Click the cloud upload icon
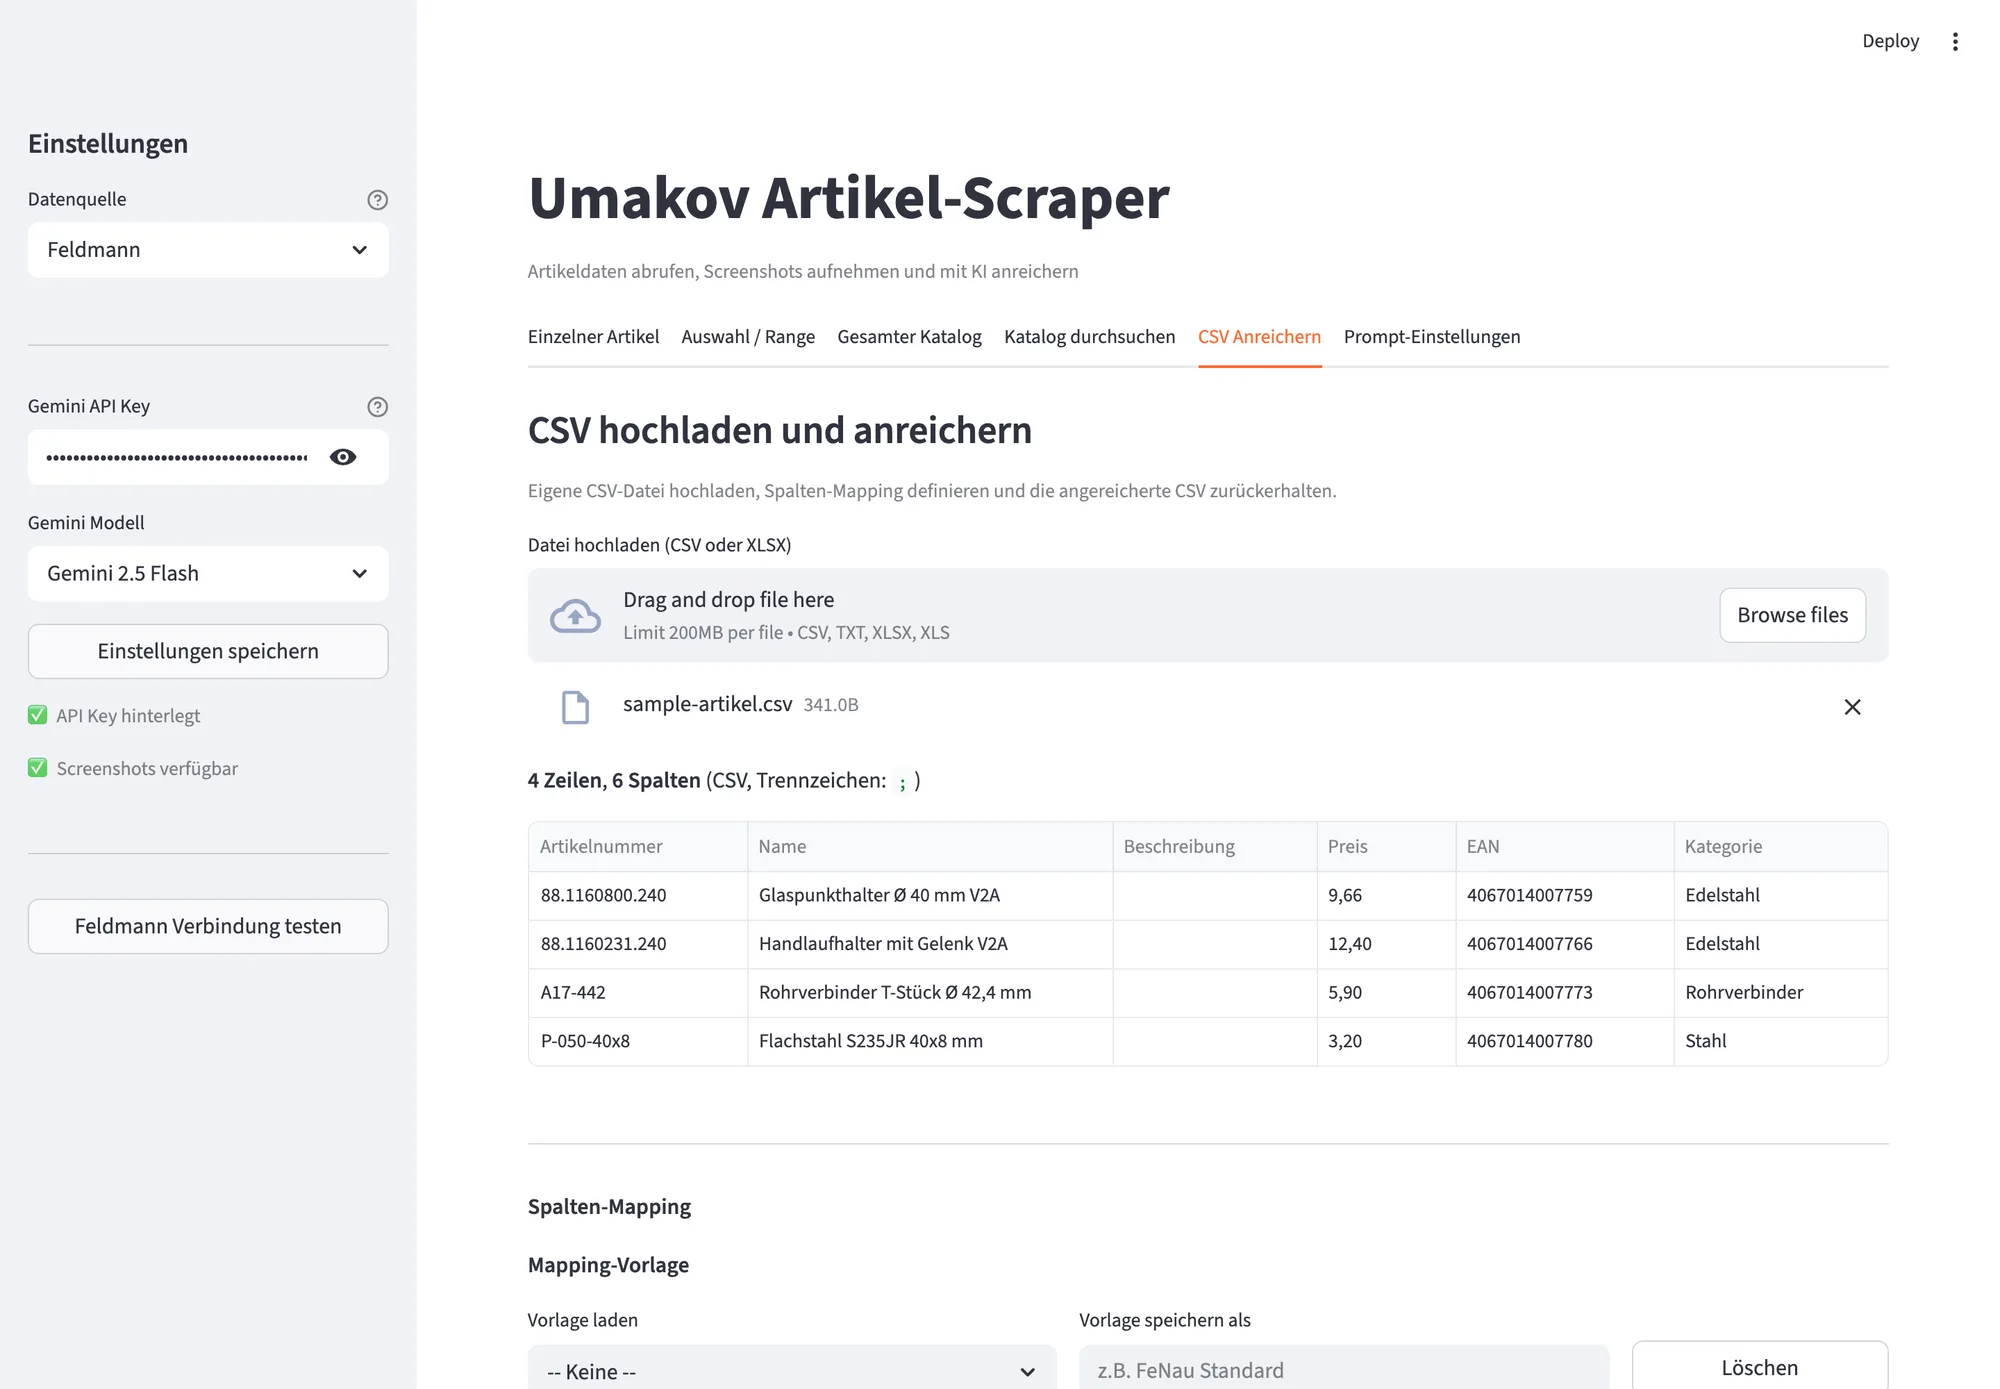The width and height of the screenshot is (2000, 1389). pos(576,616)
